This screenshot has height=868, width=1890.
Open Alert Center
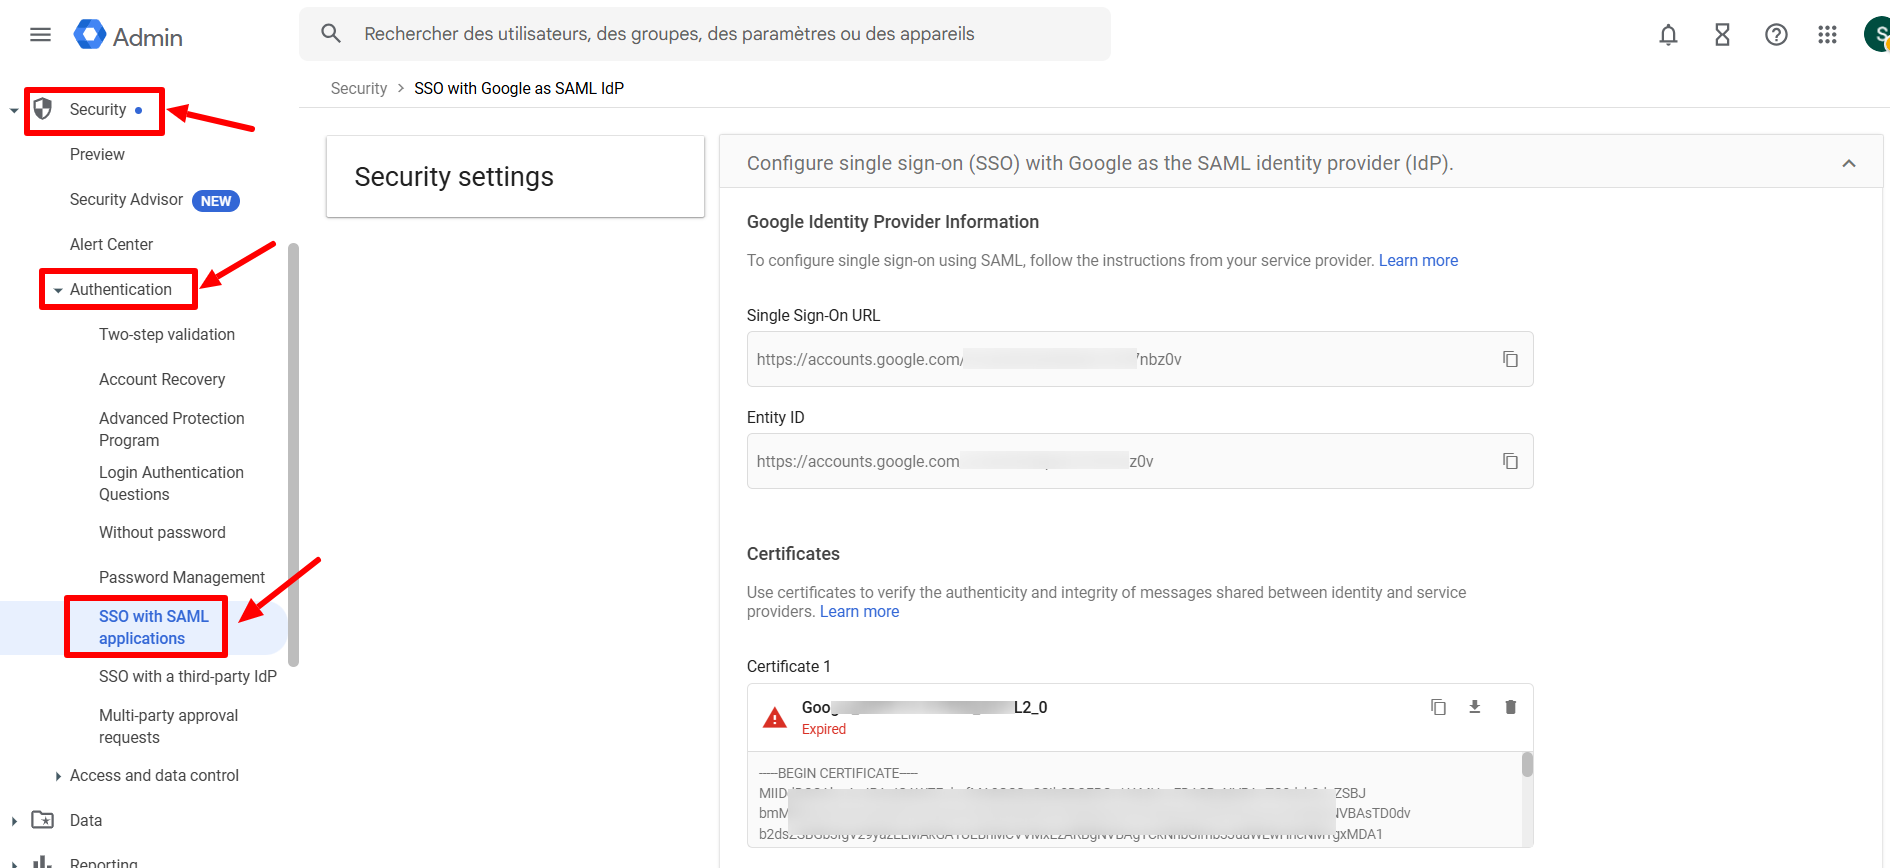pyautogui.click(x=111, y=244)
